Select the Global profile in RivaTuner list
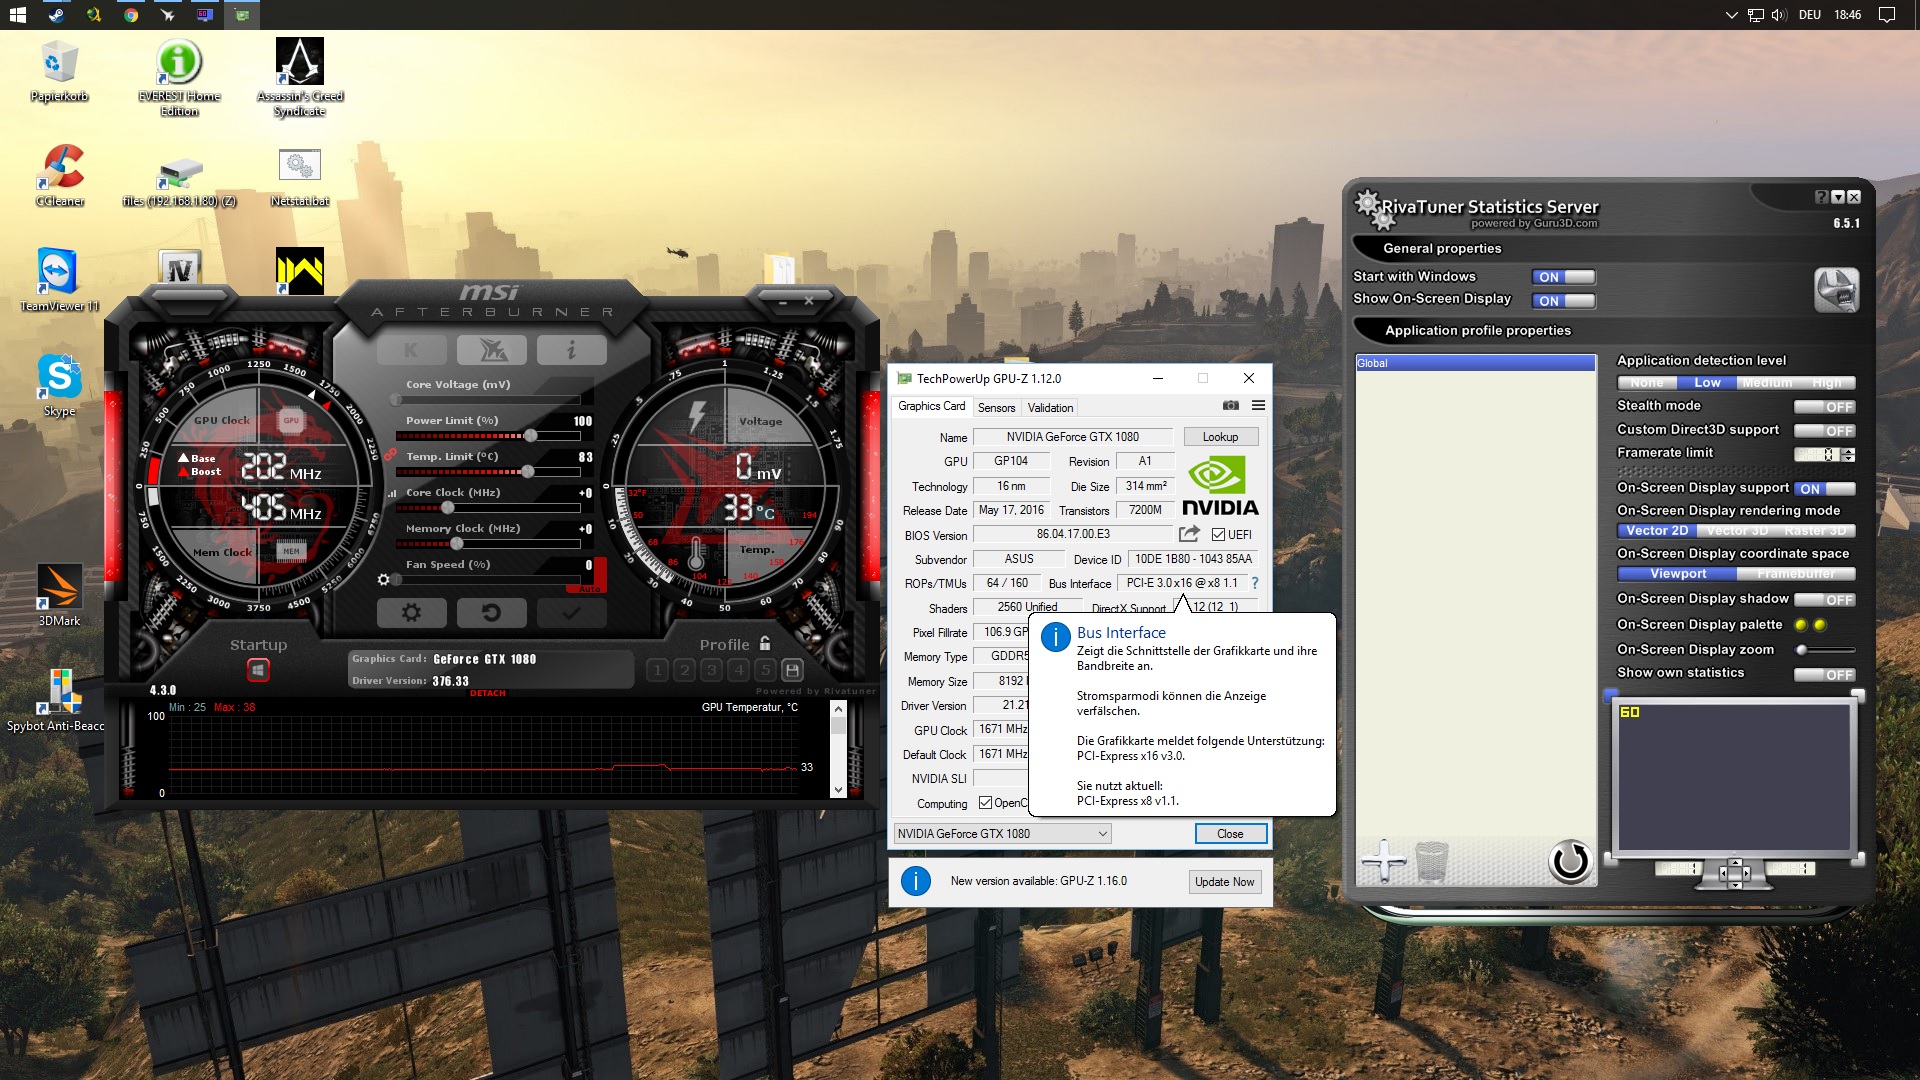The height and width of the screenshot is (1080, 1920). tap(1475, 363)
